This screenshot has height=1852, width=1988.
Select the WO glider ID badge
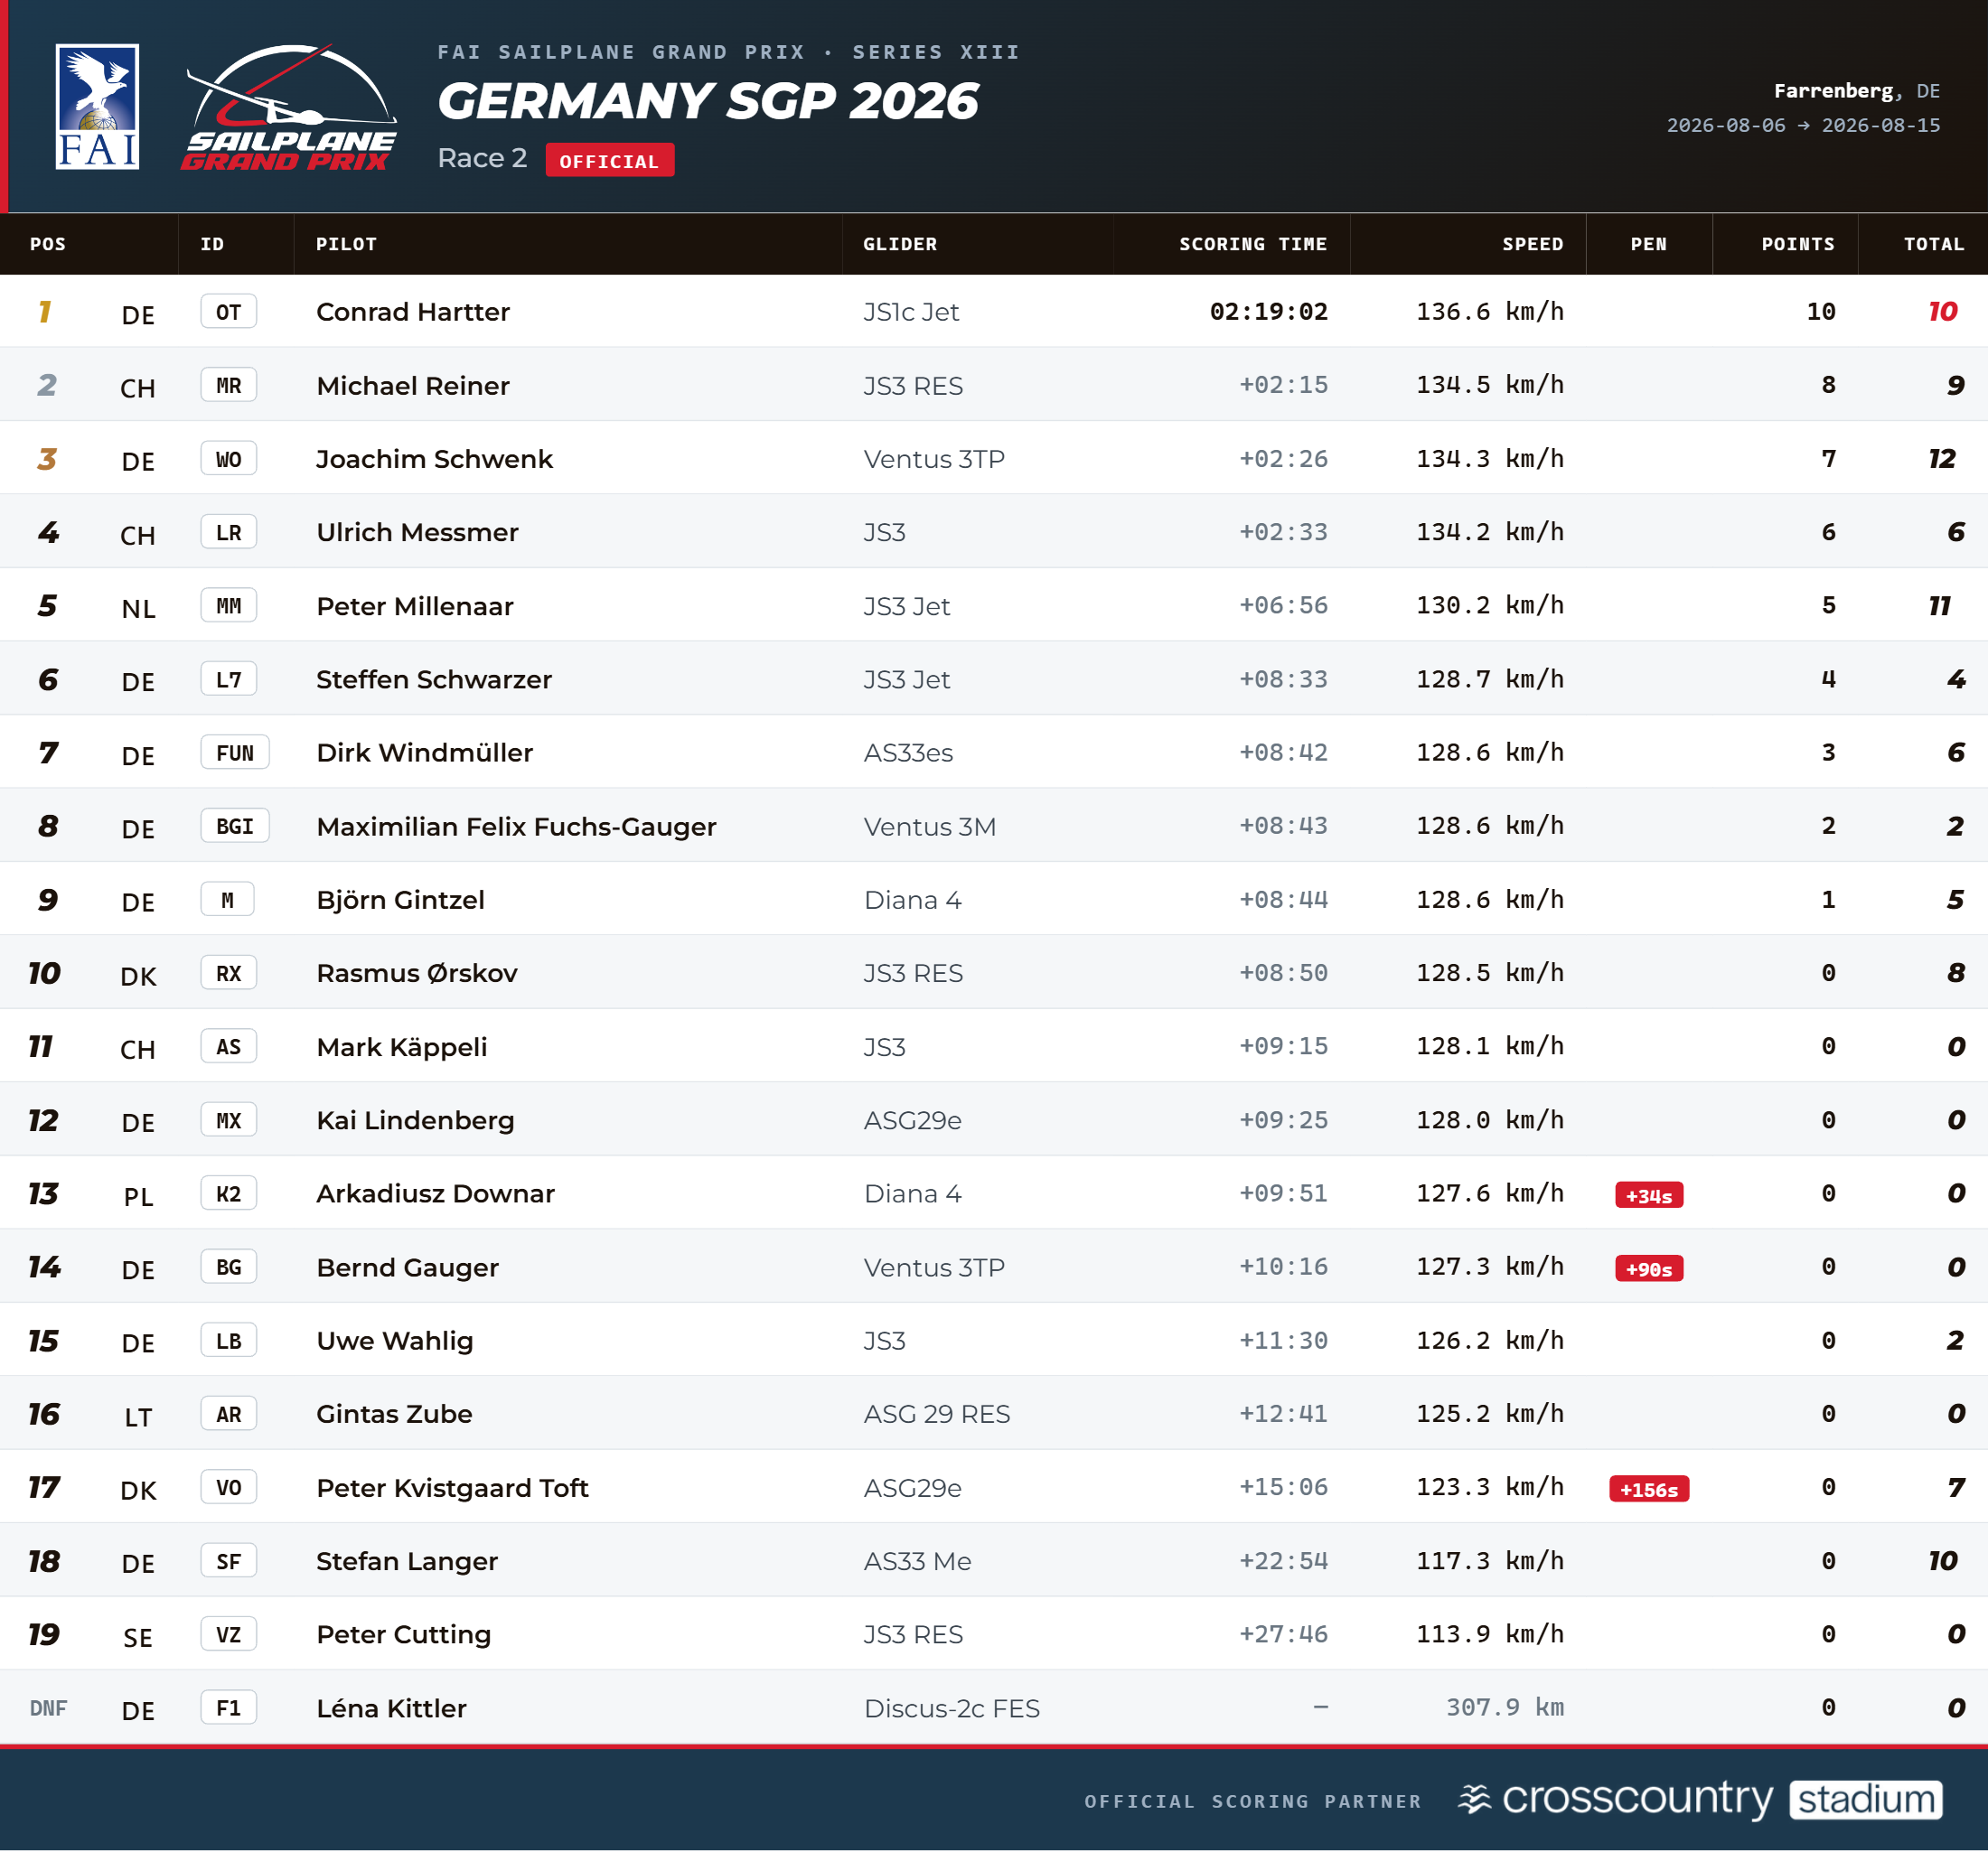[x=229, y=459]
